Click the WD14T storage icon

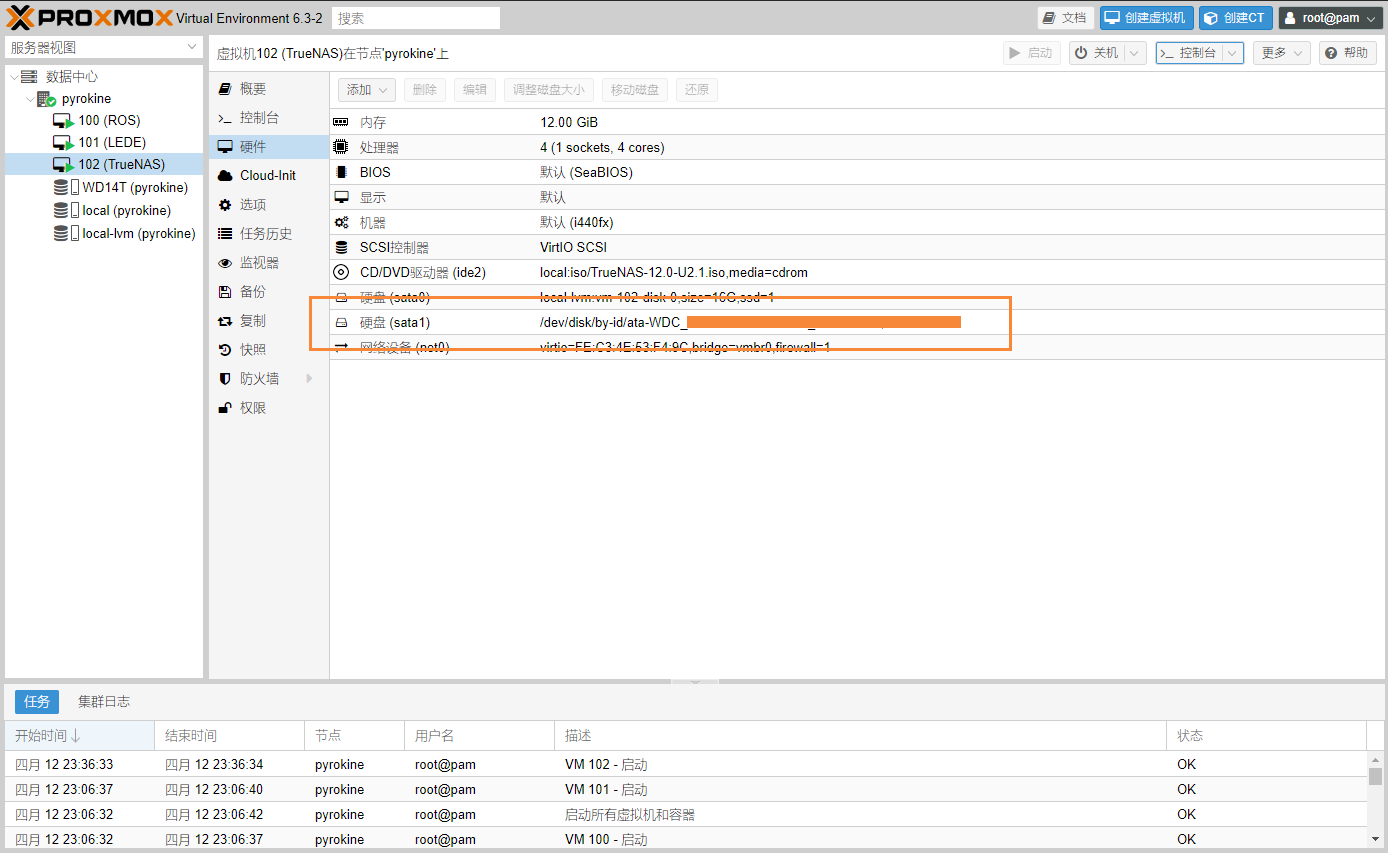pos(66,187)
